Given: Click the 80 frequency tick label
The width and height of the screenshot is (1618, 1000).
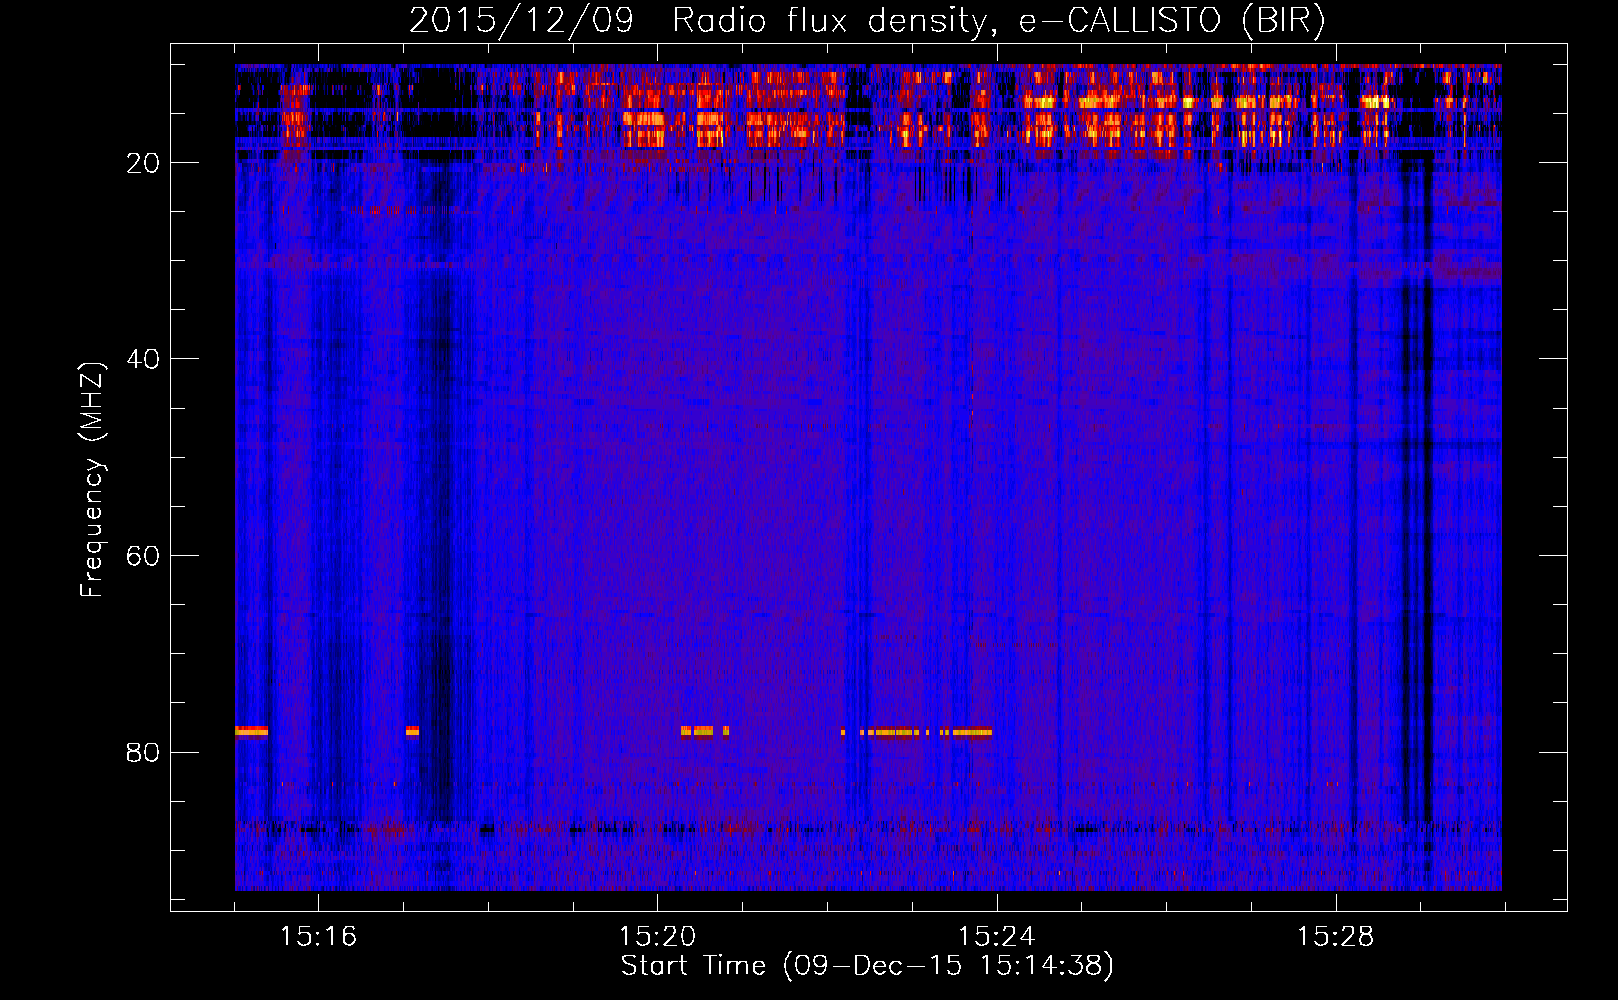Looking at the screenshot, I should (x=144, y=752).
